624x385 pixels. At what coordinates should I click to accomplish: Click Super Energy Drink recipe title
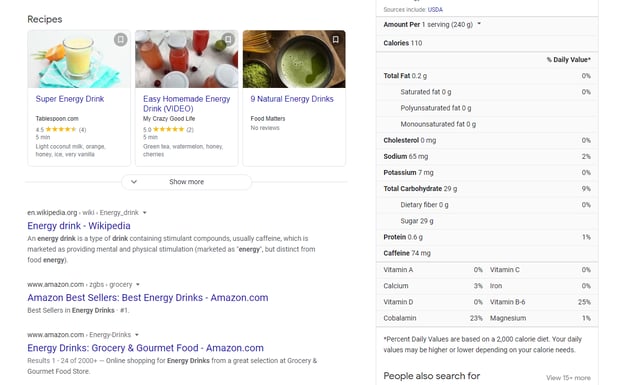click(70, 99)
